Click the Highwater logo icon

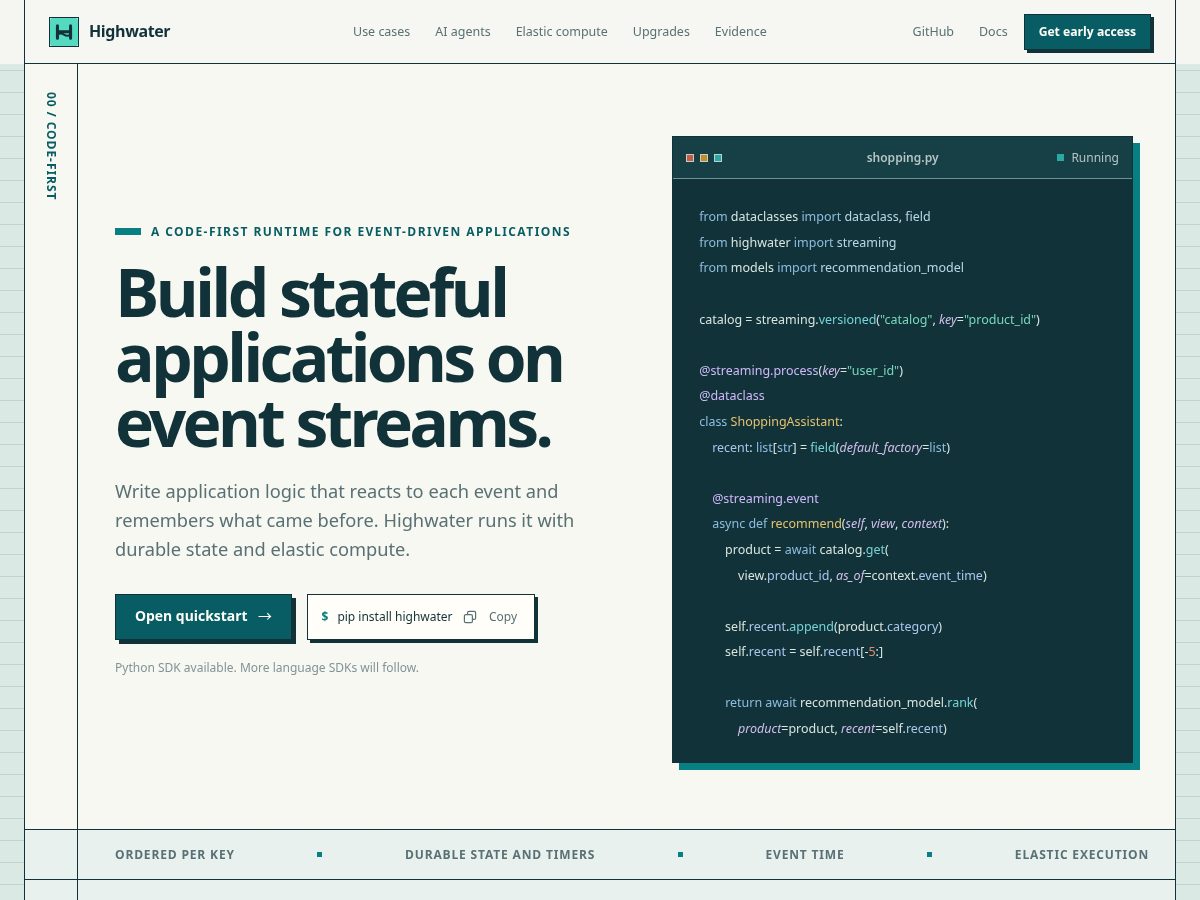pos(64,32)
